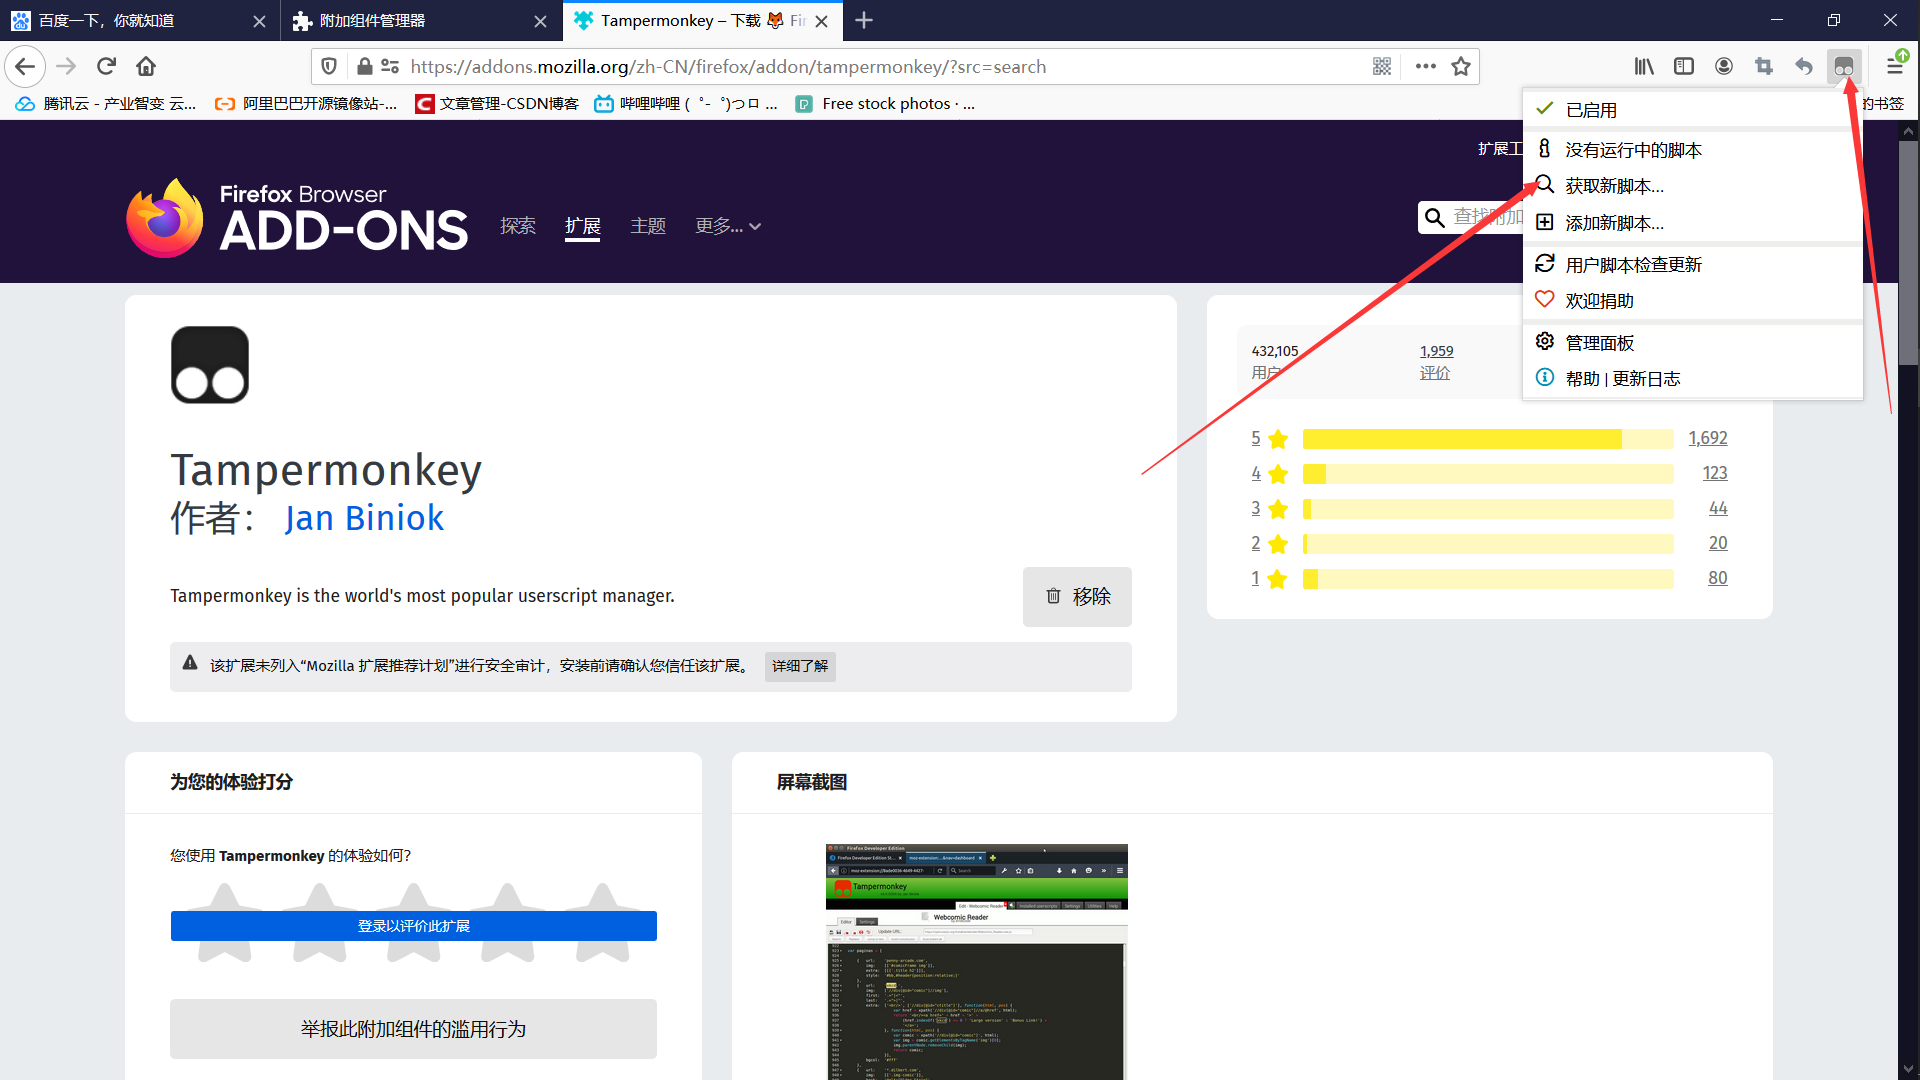Click 登录以评价此扩展 login button
This screenshot has width=1920, height=1080.
click(413, 926)
